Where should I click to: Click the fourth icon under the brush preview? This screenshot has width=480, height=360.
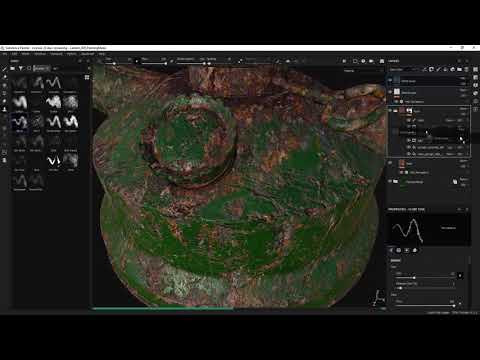415,250
